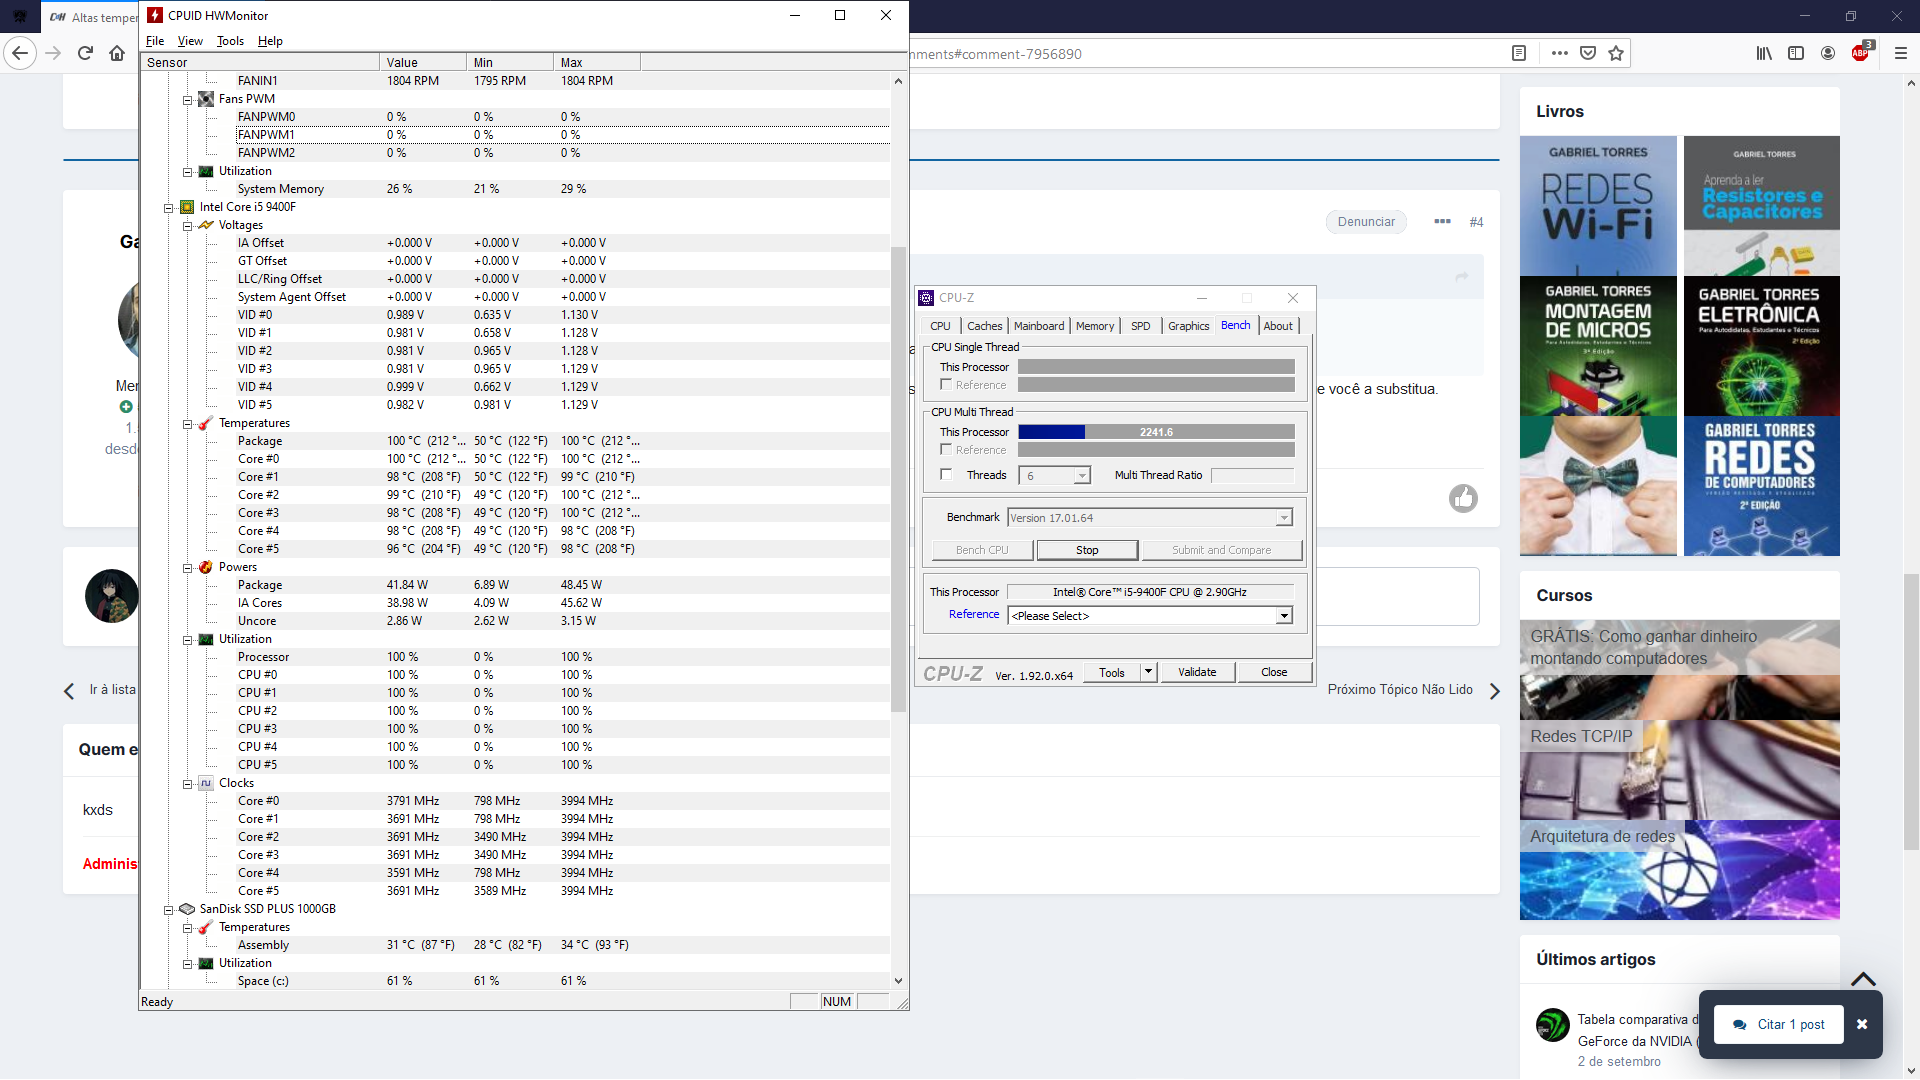Collapse the Clocks node in HWMonitor
1920x1080 pixels.
pos(187,784)
